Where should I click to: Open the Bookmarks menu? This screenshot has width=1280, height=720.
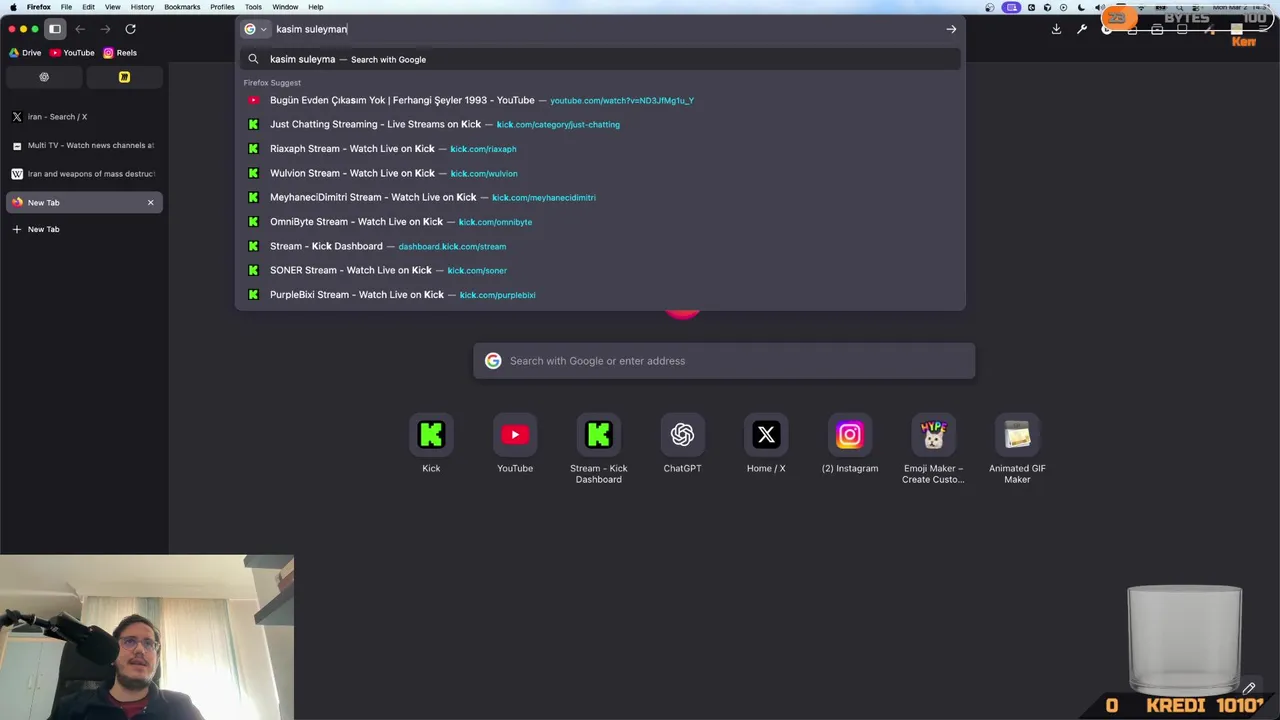pos(182,7)
